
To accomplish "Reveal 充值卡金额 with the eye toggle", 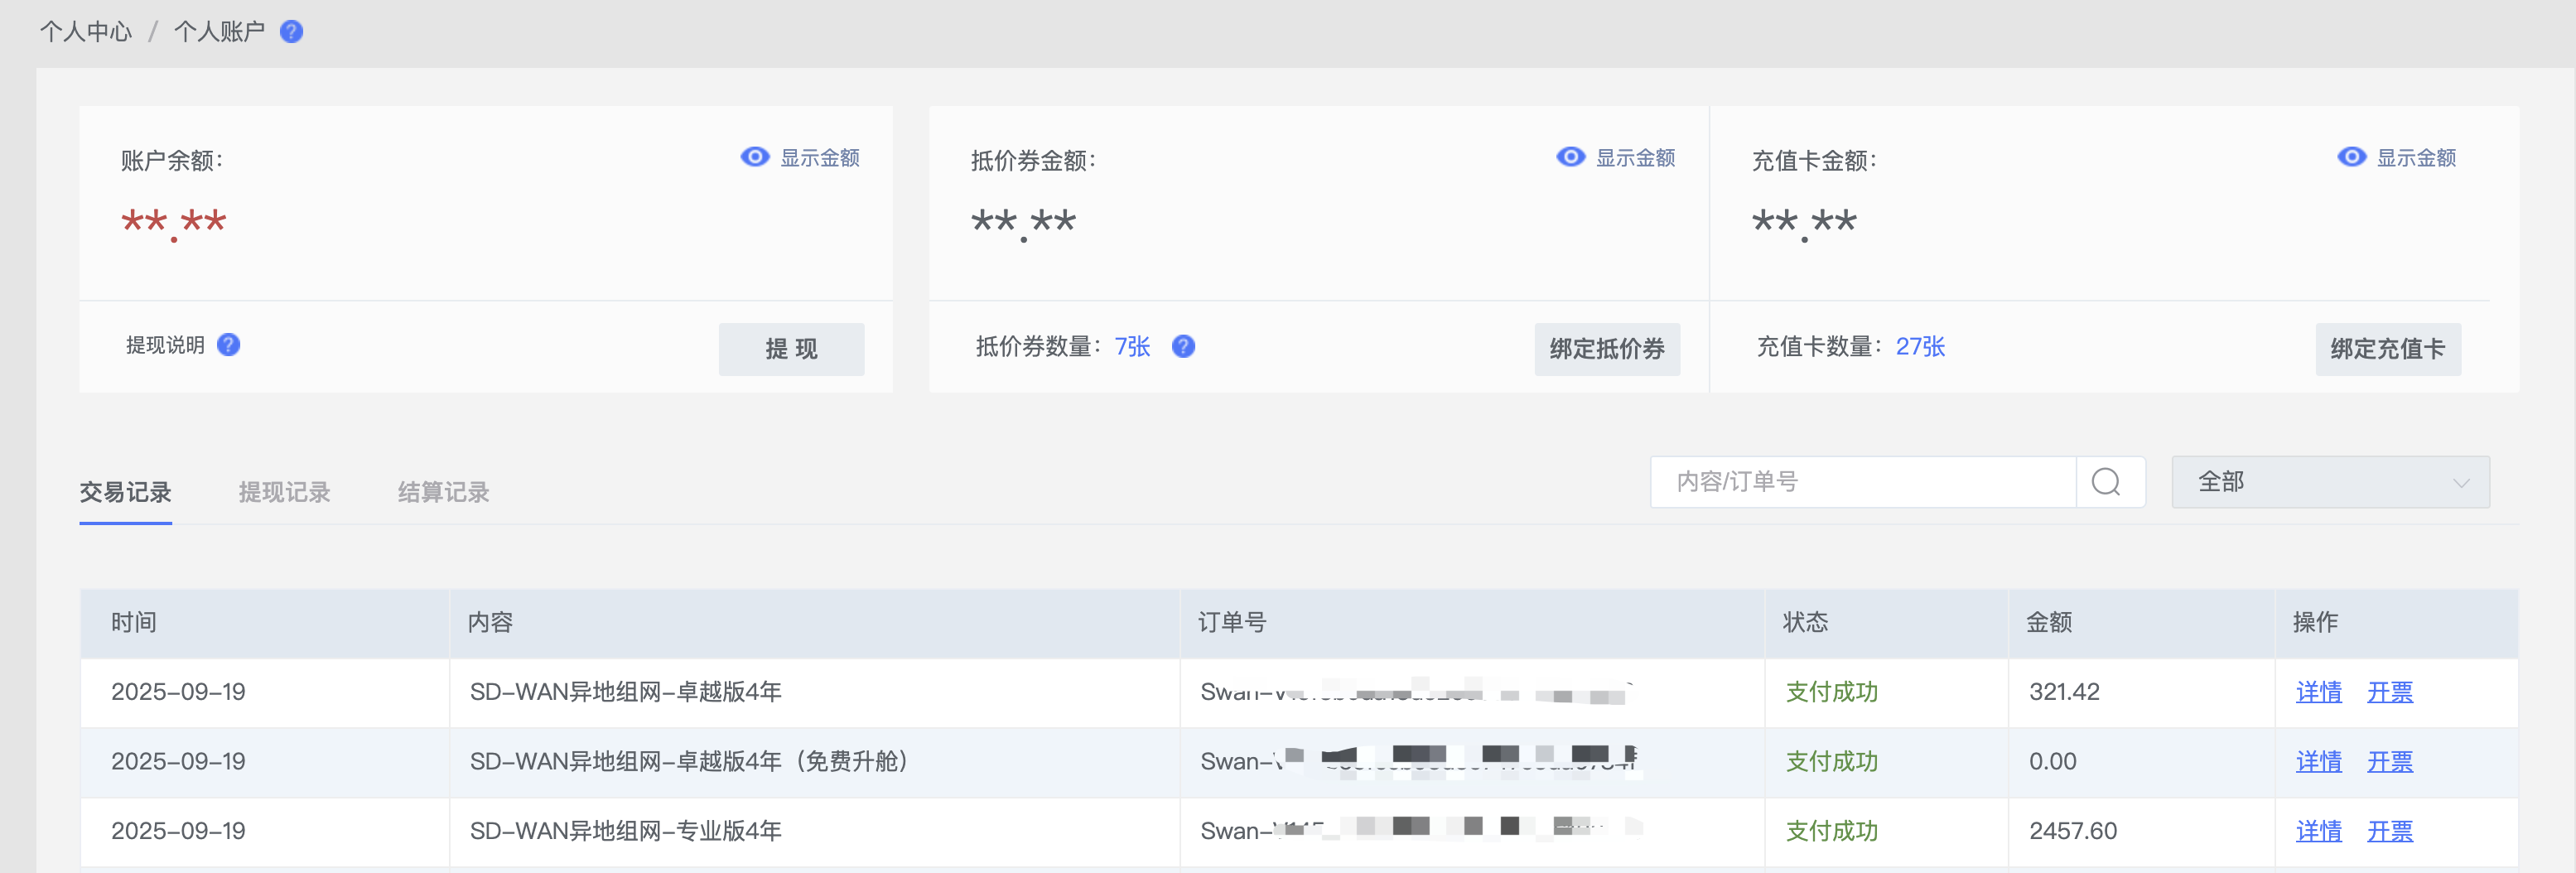I will 2351,157.
